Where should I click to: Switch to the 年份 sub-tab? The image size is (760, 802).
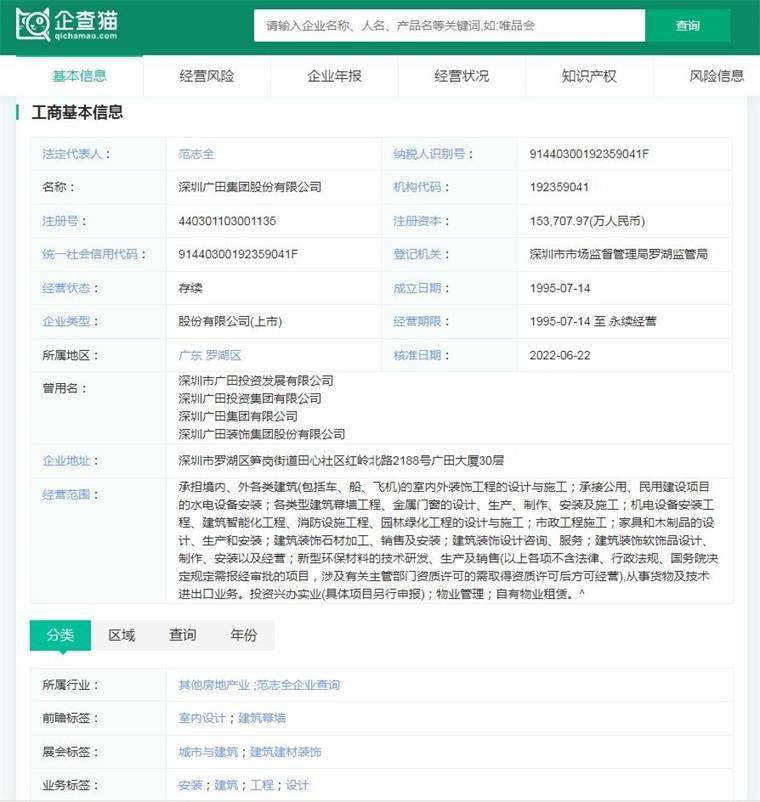pyautogui.click(x=243, y=635)
